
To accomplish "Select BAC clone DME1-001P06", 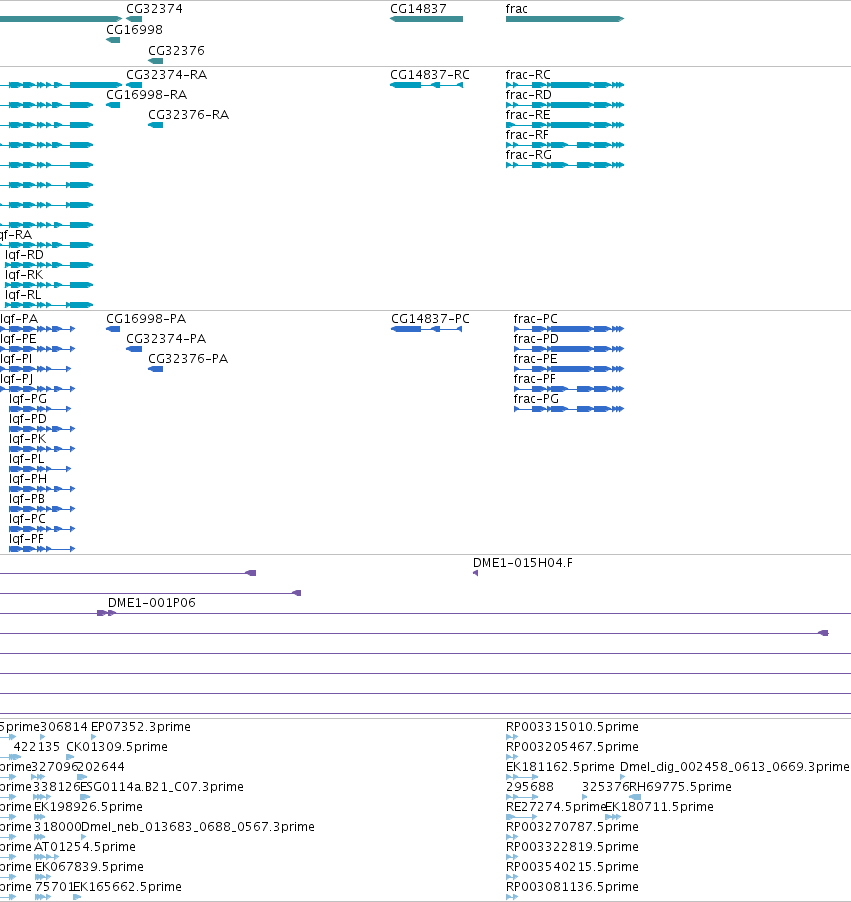I will [x=151, y=603].
